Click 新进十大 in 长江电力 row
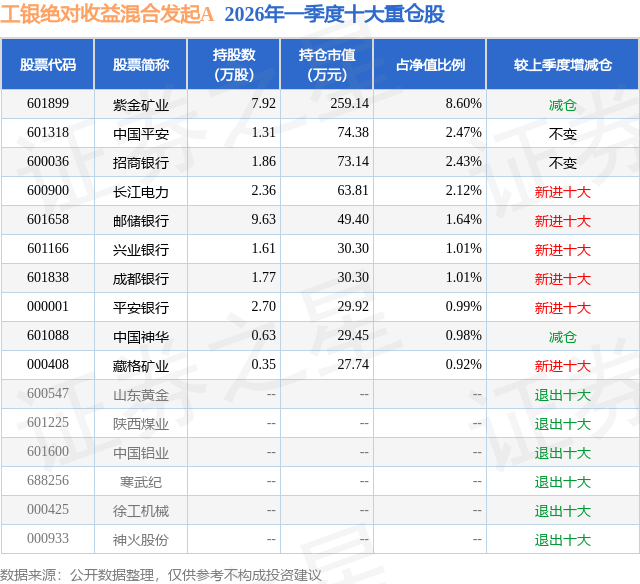Image resolution: width=640 pixels, height=584 pixels. (563, 192)
